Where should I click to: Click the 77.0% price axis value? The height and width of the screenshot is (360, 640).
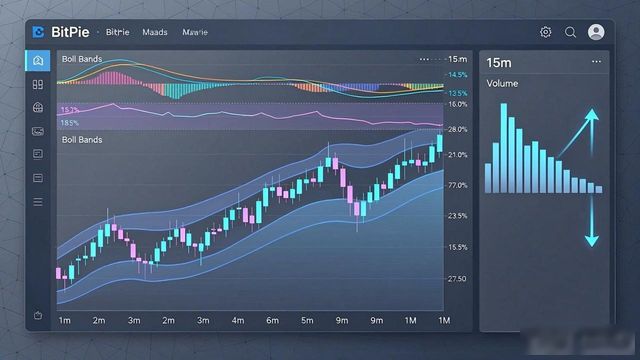458,185
